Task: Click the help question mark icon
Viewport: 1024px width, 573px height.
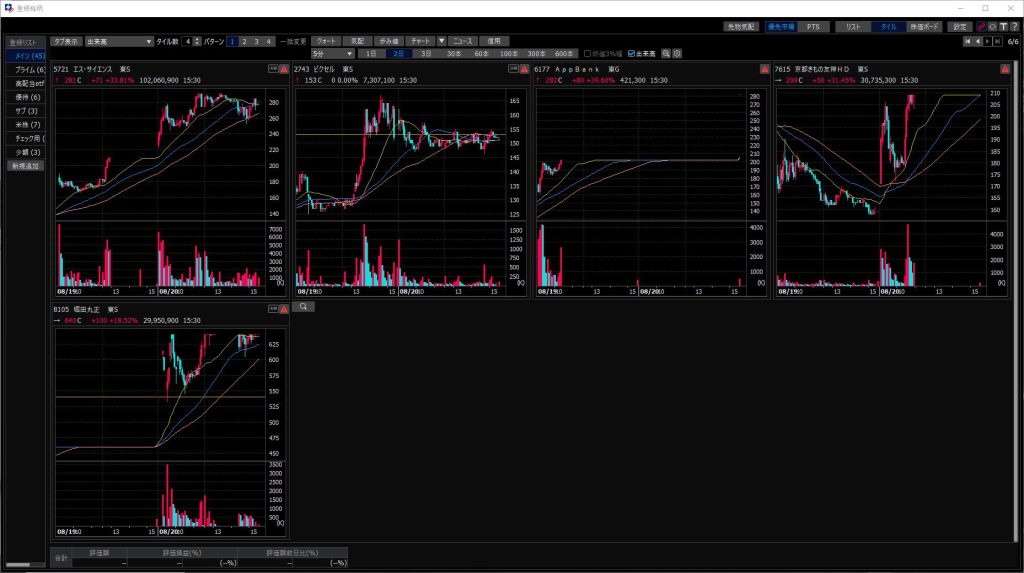Action: (1013, 27)
